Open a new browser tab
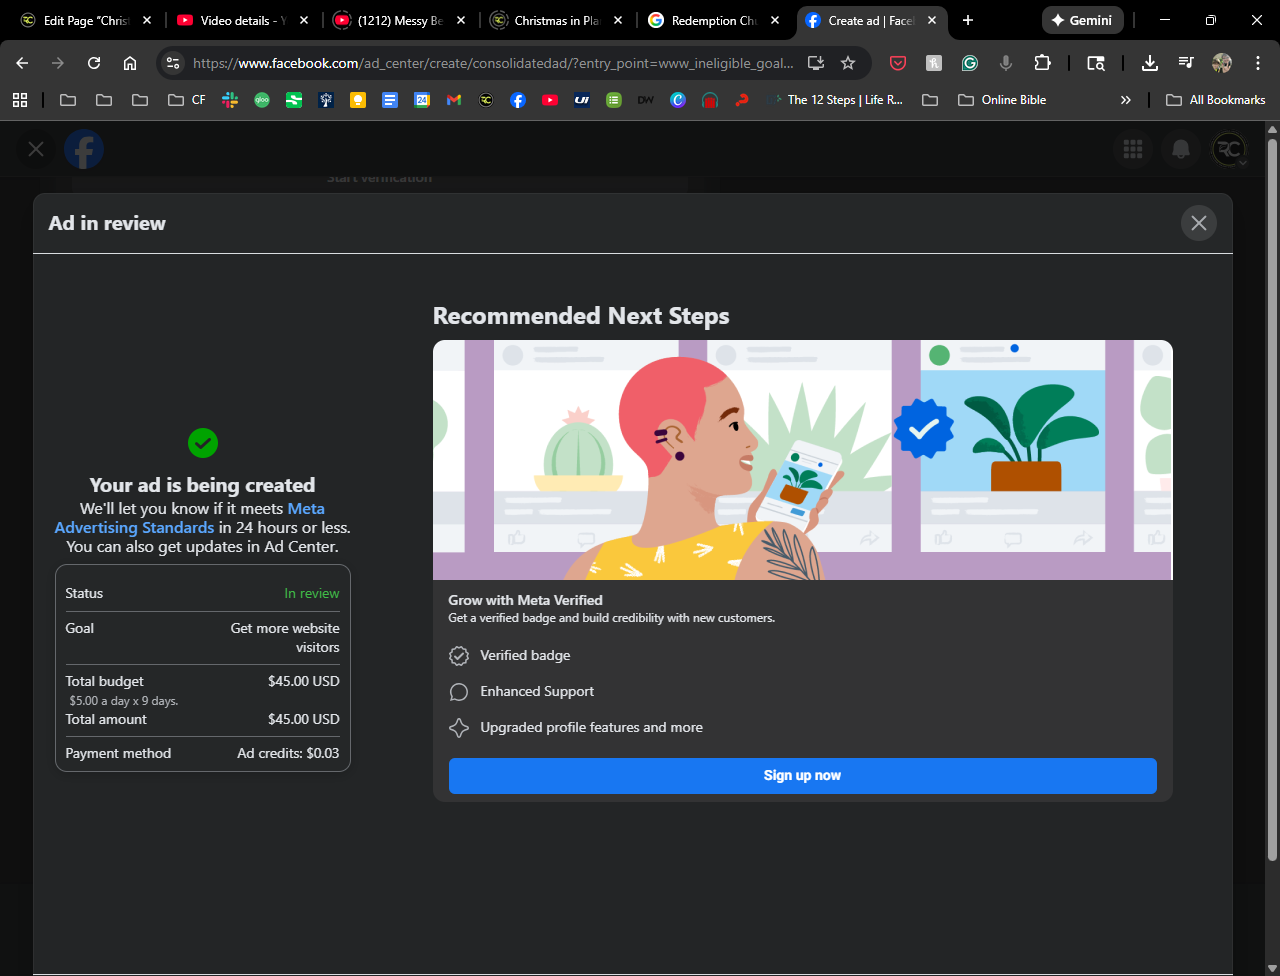1280x976 pixels. tap(967, 20)
